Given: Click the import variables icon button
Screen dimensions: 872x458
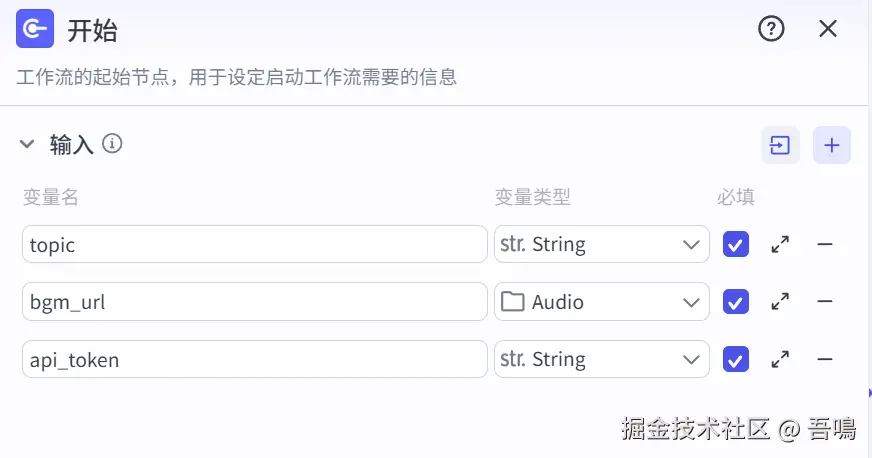Looking at the screenshot, I should pyautogui.click(x=780, y=145).
